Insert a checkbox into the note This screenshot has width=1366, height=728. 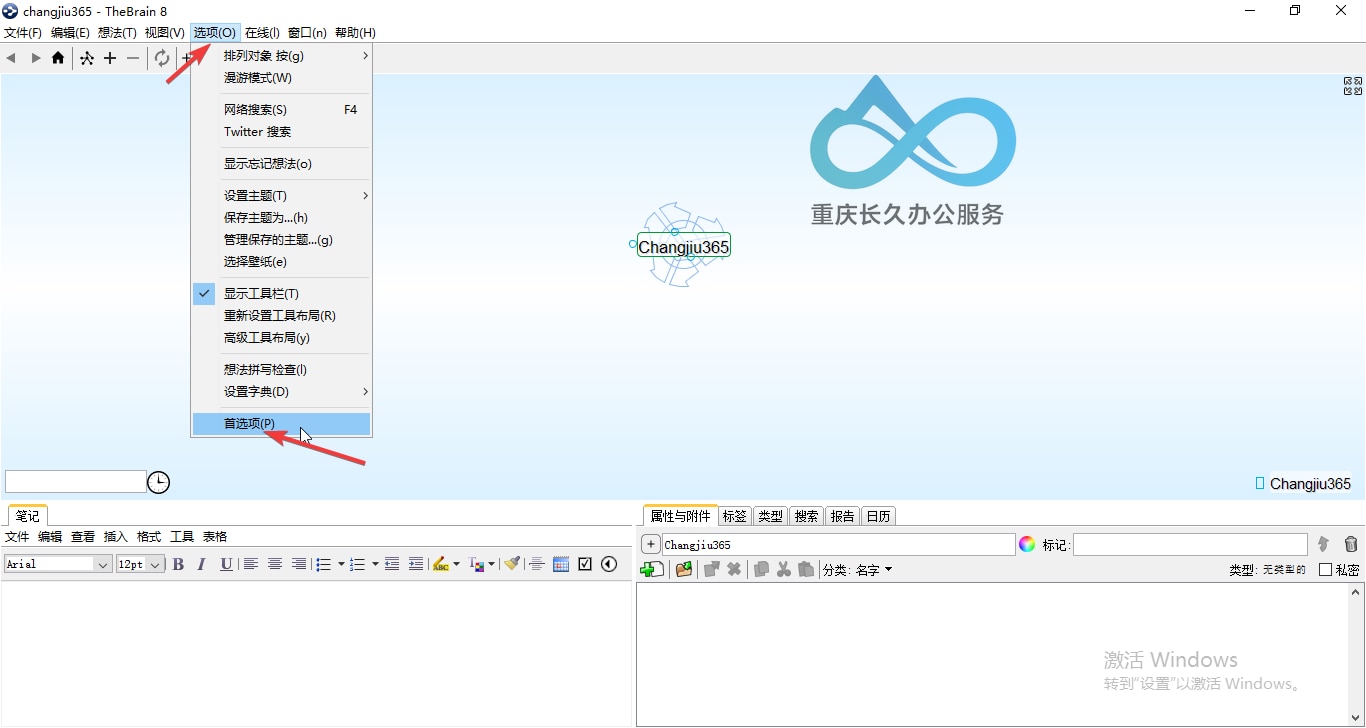pyautogui.click(x=585, y=564)
